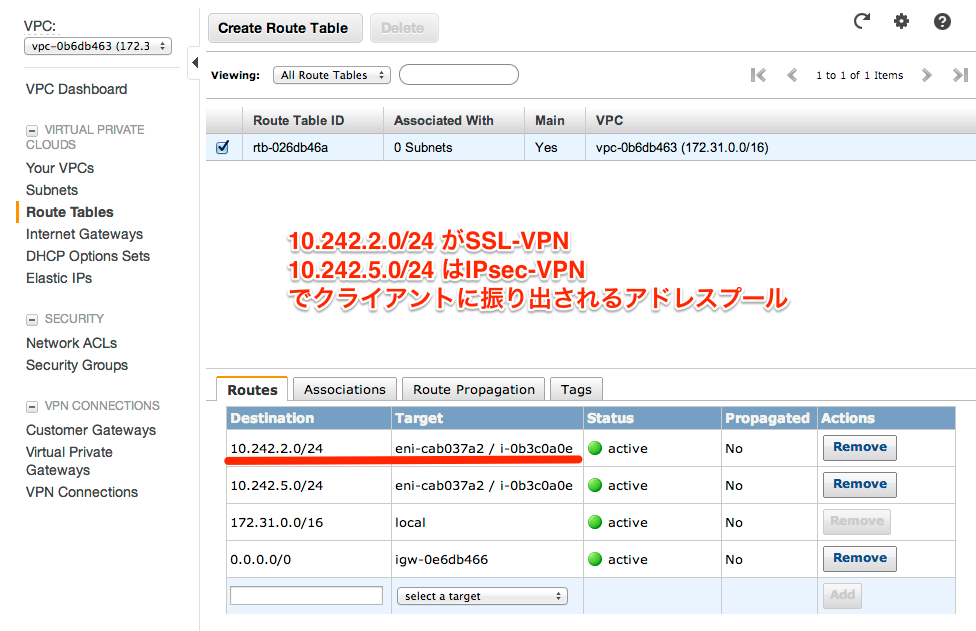Open settings with the gear icon
Viewport: 976px width, 631px height.
pos(902,21)
